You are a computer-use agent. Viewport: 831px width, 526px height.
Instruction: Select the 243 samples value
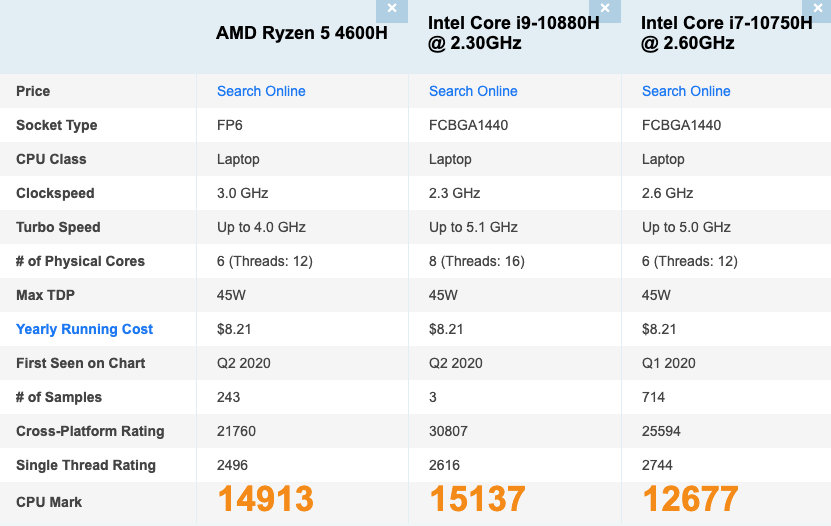pos(228,397)
